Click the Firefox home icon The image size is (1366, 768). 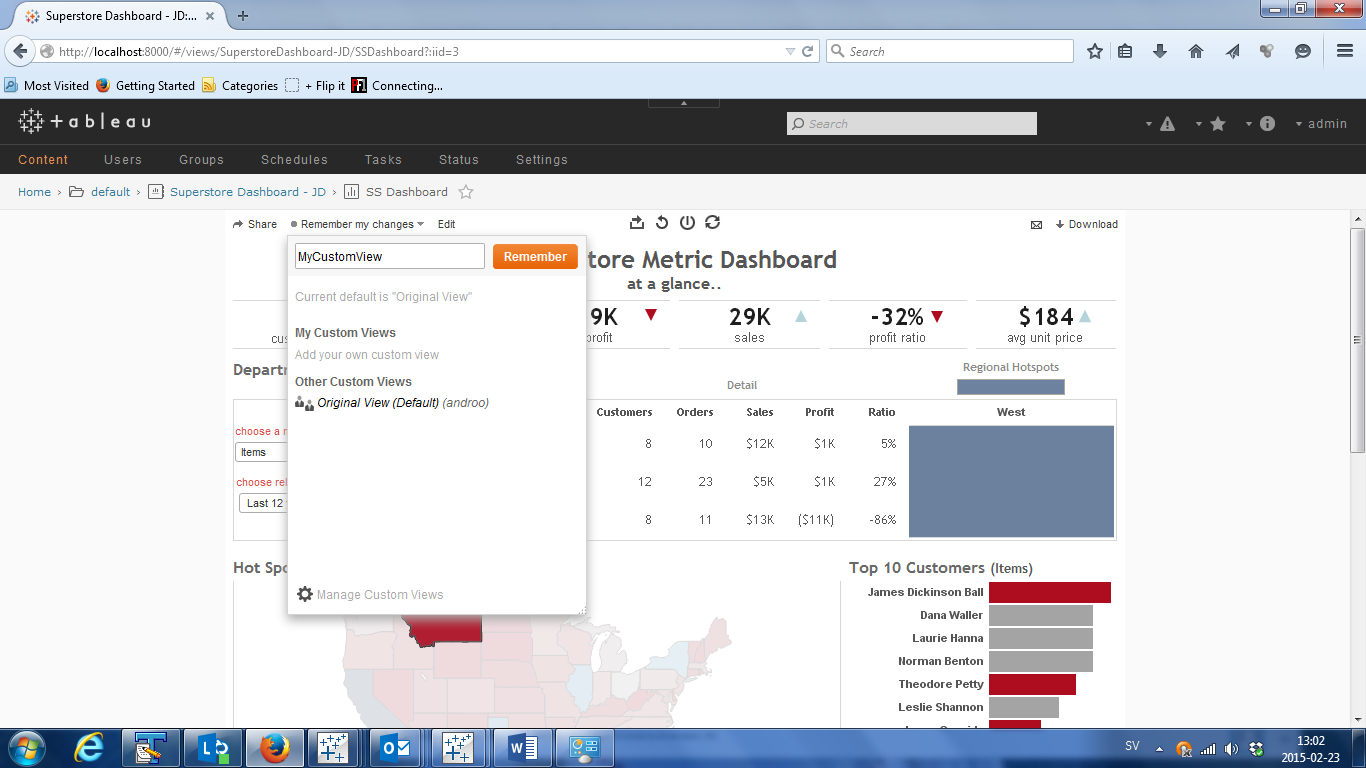pyautogui.click(x=1196, y=51)
